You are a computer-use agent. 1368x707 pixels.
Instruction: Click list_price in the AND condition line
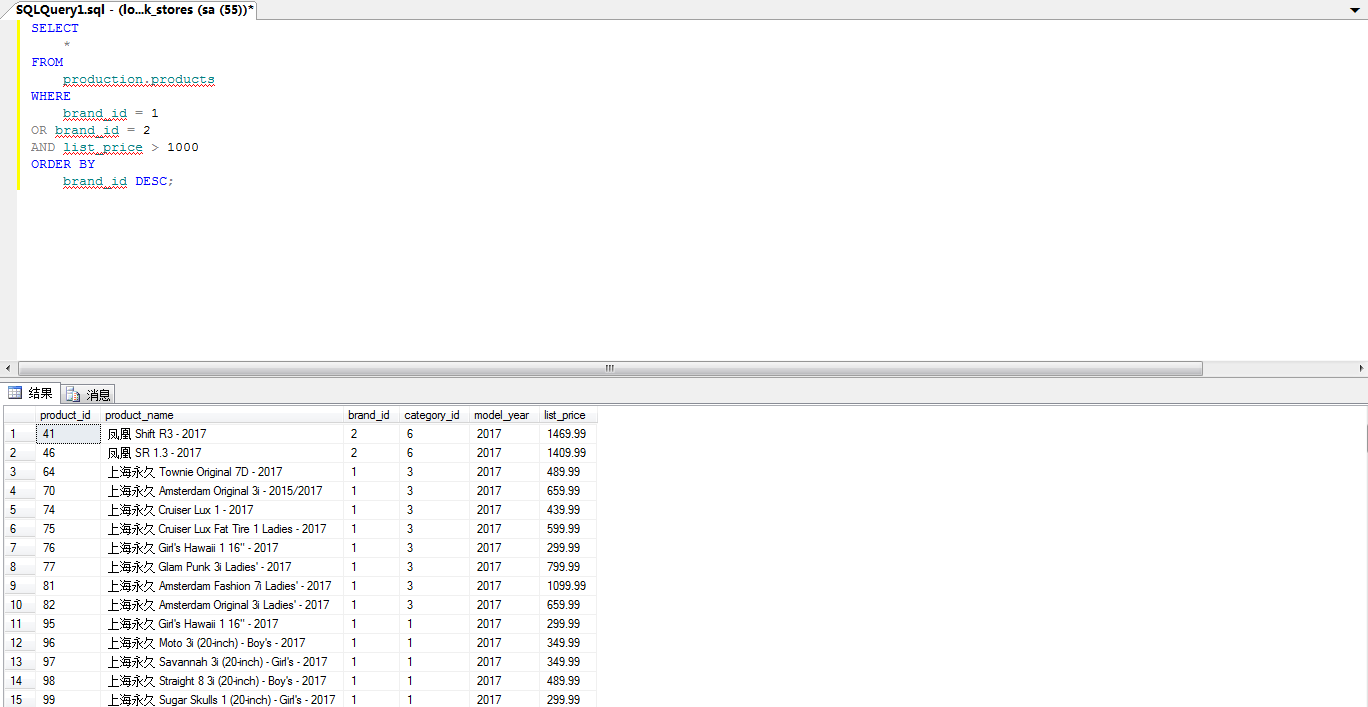(103, 147)
